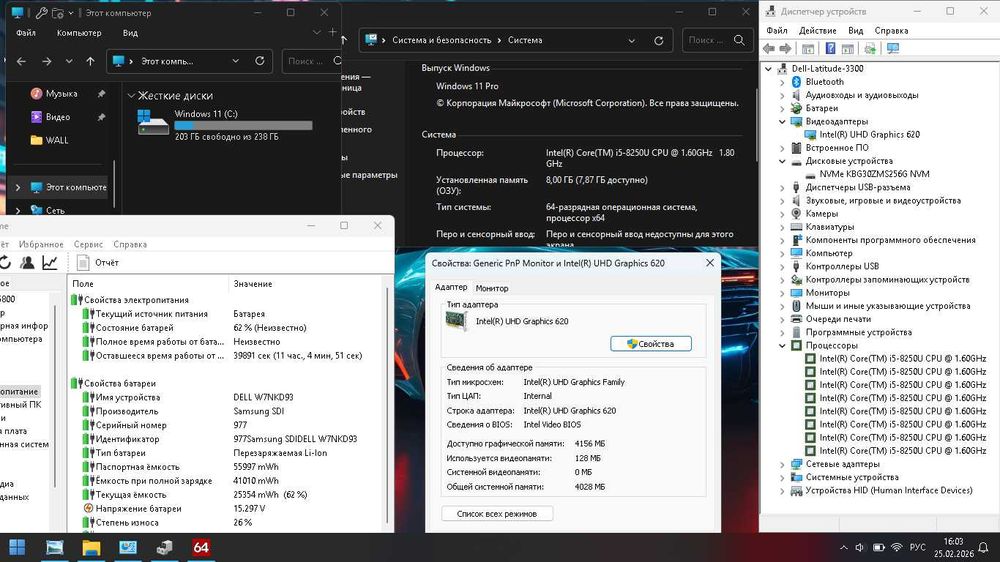Click the user icon in AIDA64 toolbar
Screen dimensions: 1000x562
(x=27, y=263)
